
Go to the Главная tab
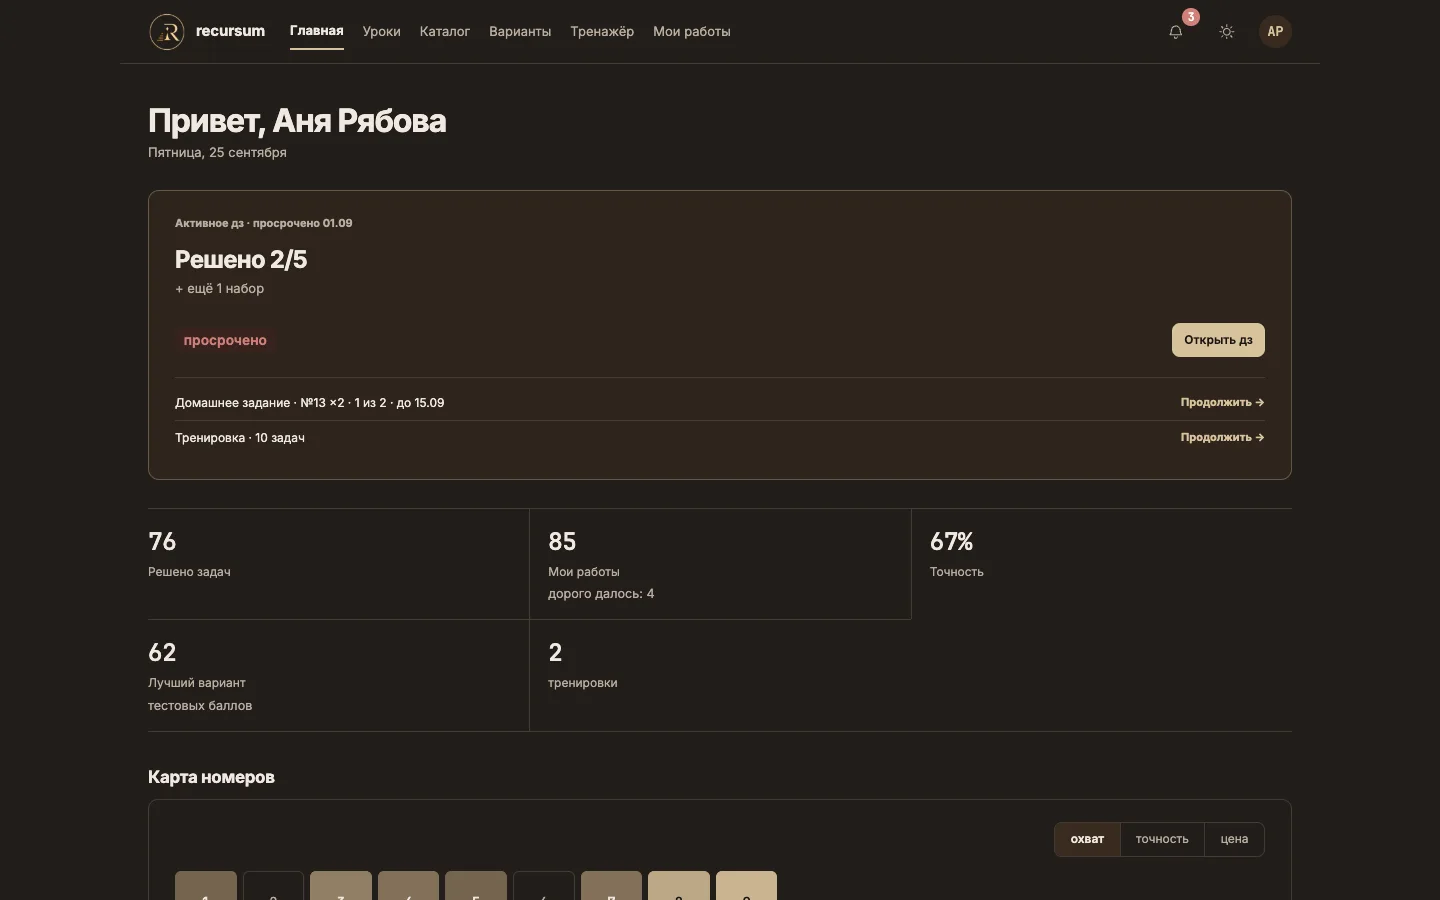coord(317,31)
